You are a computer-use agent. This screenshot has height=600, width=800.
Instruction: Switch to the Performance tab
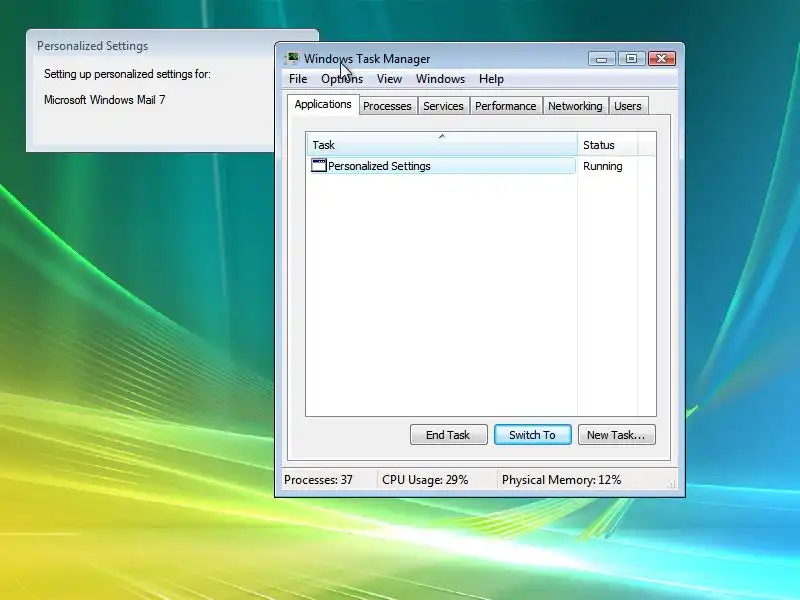click(506, 106)
